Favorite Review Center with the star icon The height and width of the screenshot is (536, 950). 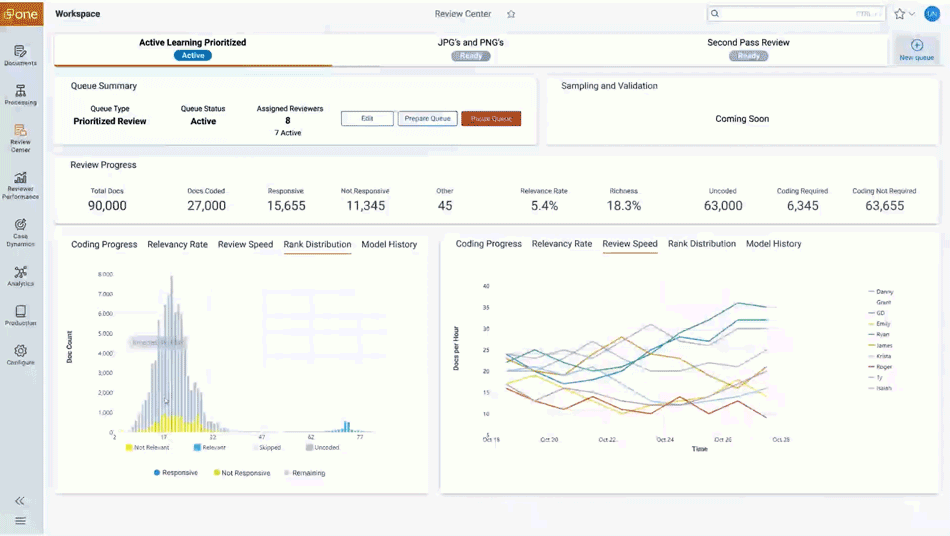coord(511,14)
